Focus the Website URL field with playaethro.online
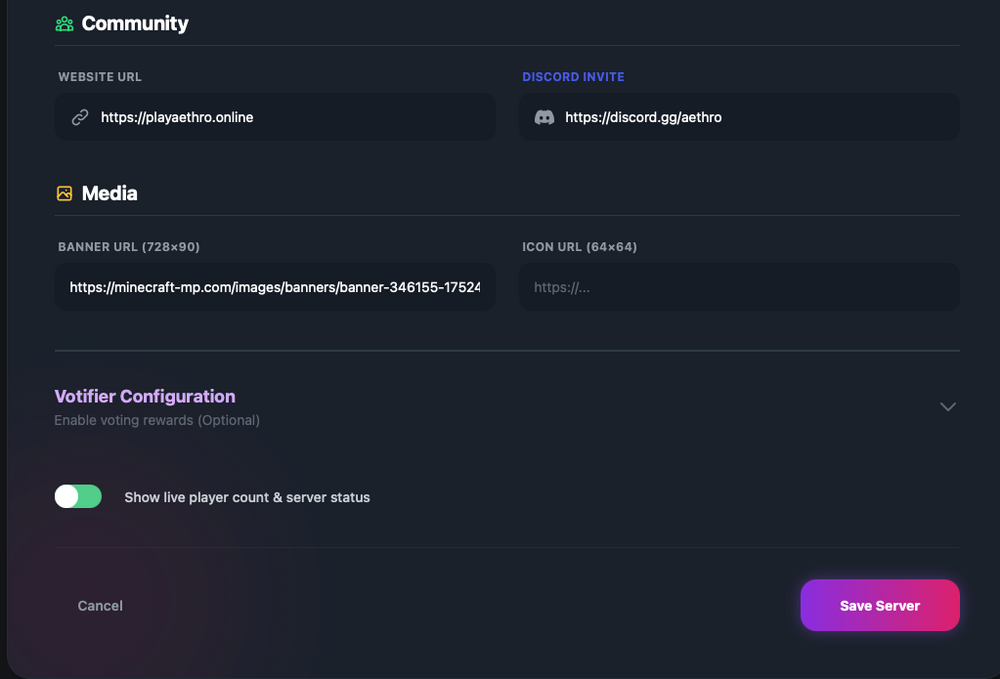 coord(290,118)
